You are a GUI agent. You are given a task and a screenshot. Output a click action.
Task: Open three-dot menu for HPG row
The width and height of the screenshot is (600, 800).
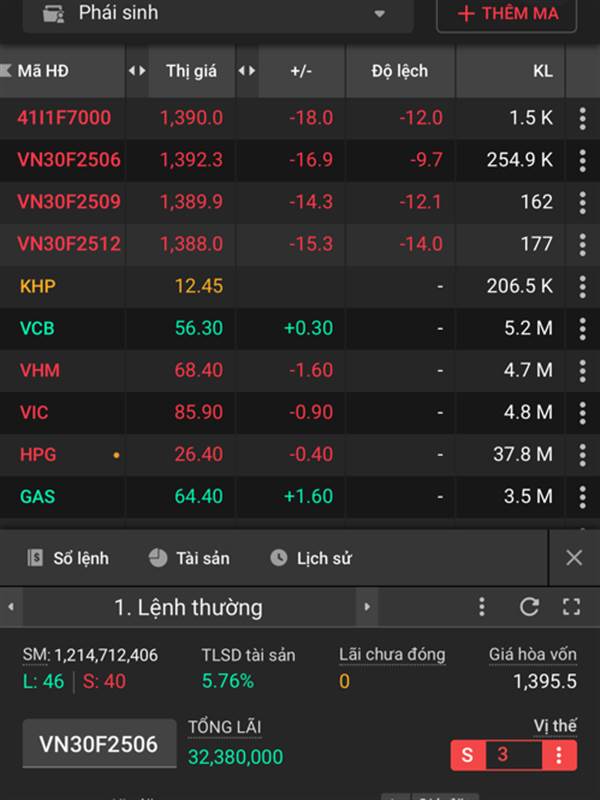tap(583, 455)
